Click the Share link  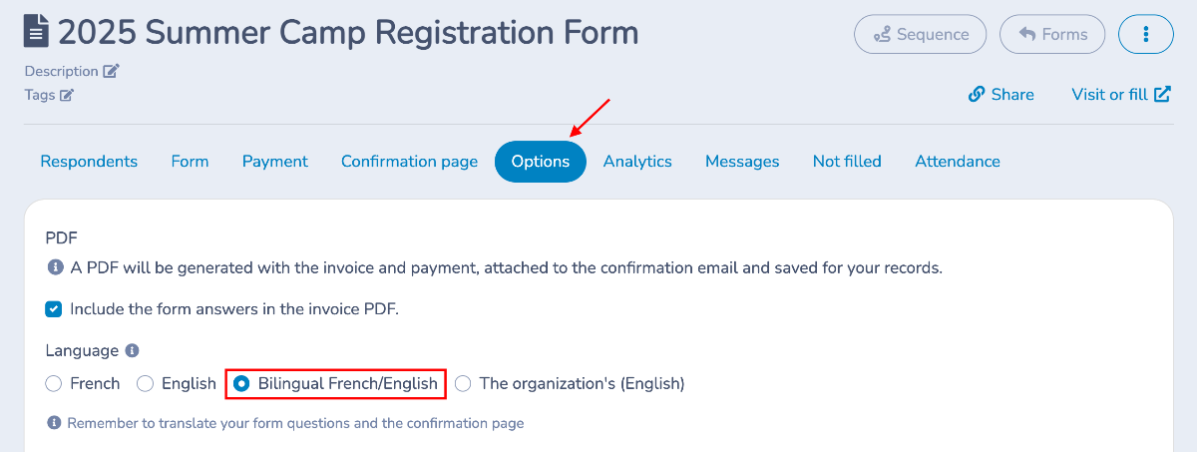[x=1001, y=94]
